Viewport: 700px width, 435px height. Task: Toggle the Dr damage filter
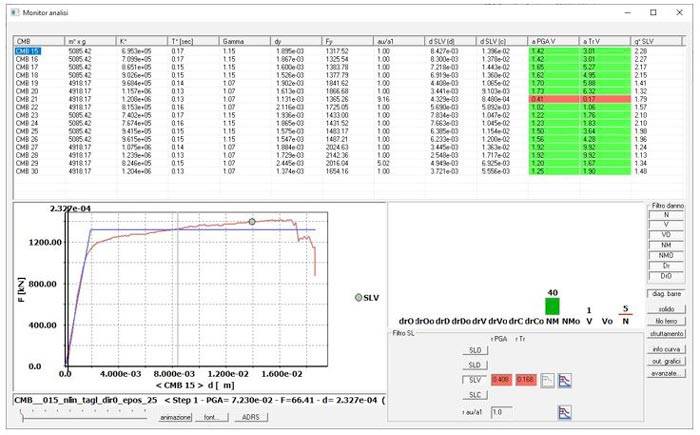pyautogui.click(x=666, y=266)
